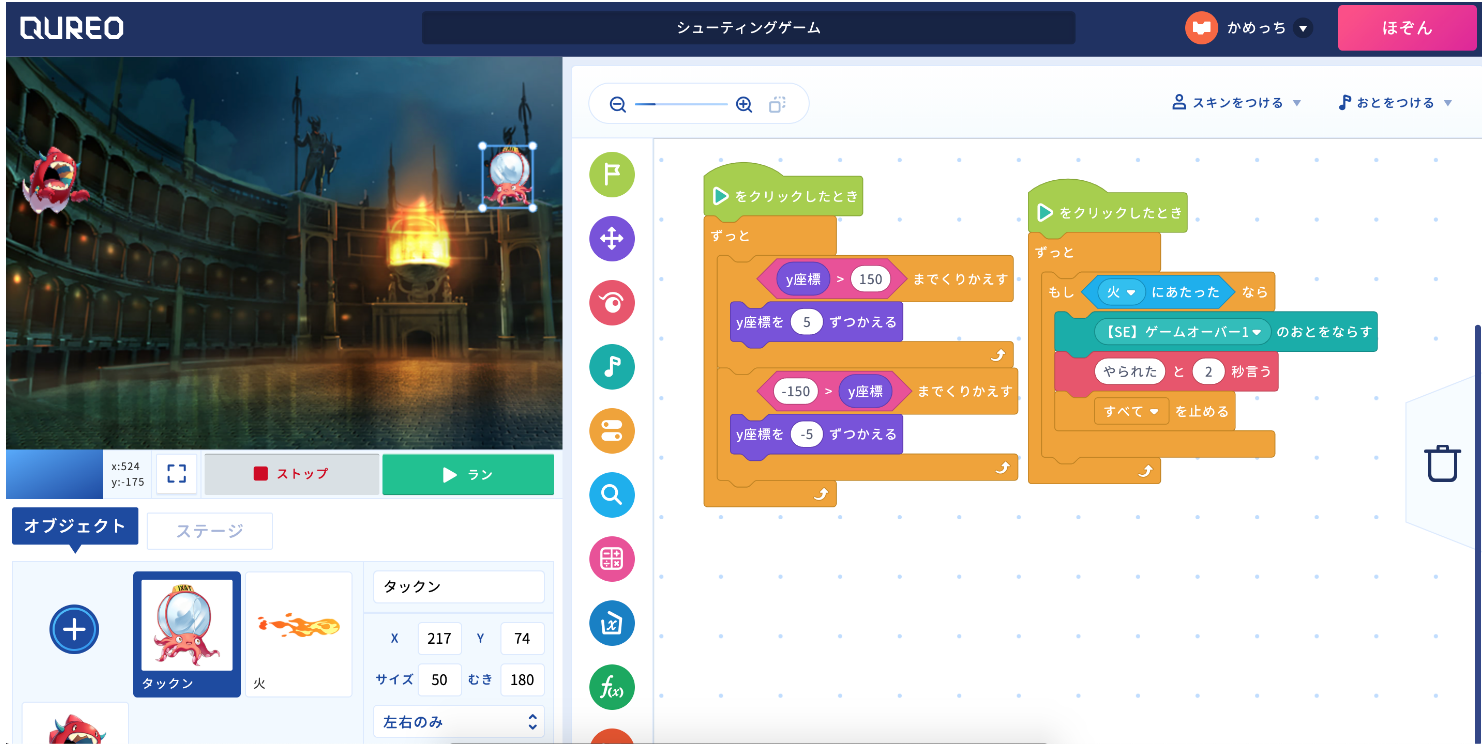
Task: Select the 火 object thumbnail
Action: pyautogui.click(x=299, y=634)
